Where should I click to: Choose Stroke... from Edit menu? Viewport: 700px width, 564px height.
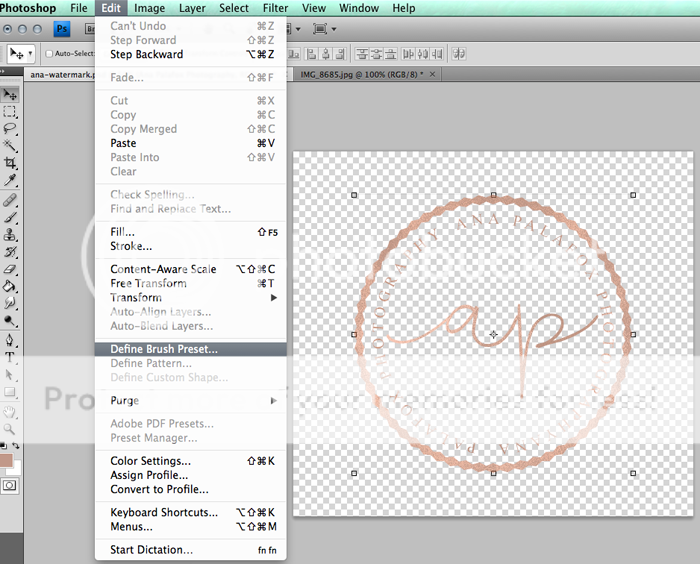click(191, 246)
